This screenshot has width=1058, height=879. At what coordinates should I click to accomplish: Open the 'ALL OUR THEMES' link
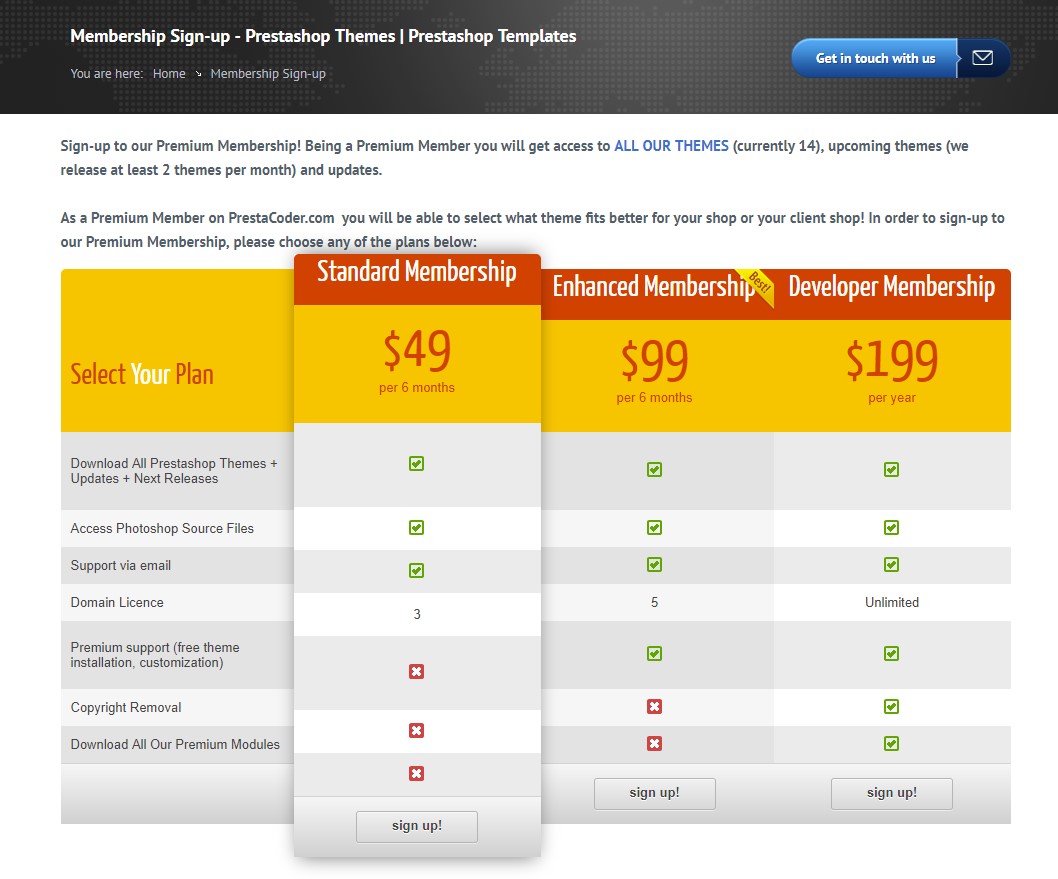(671, 146)
